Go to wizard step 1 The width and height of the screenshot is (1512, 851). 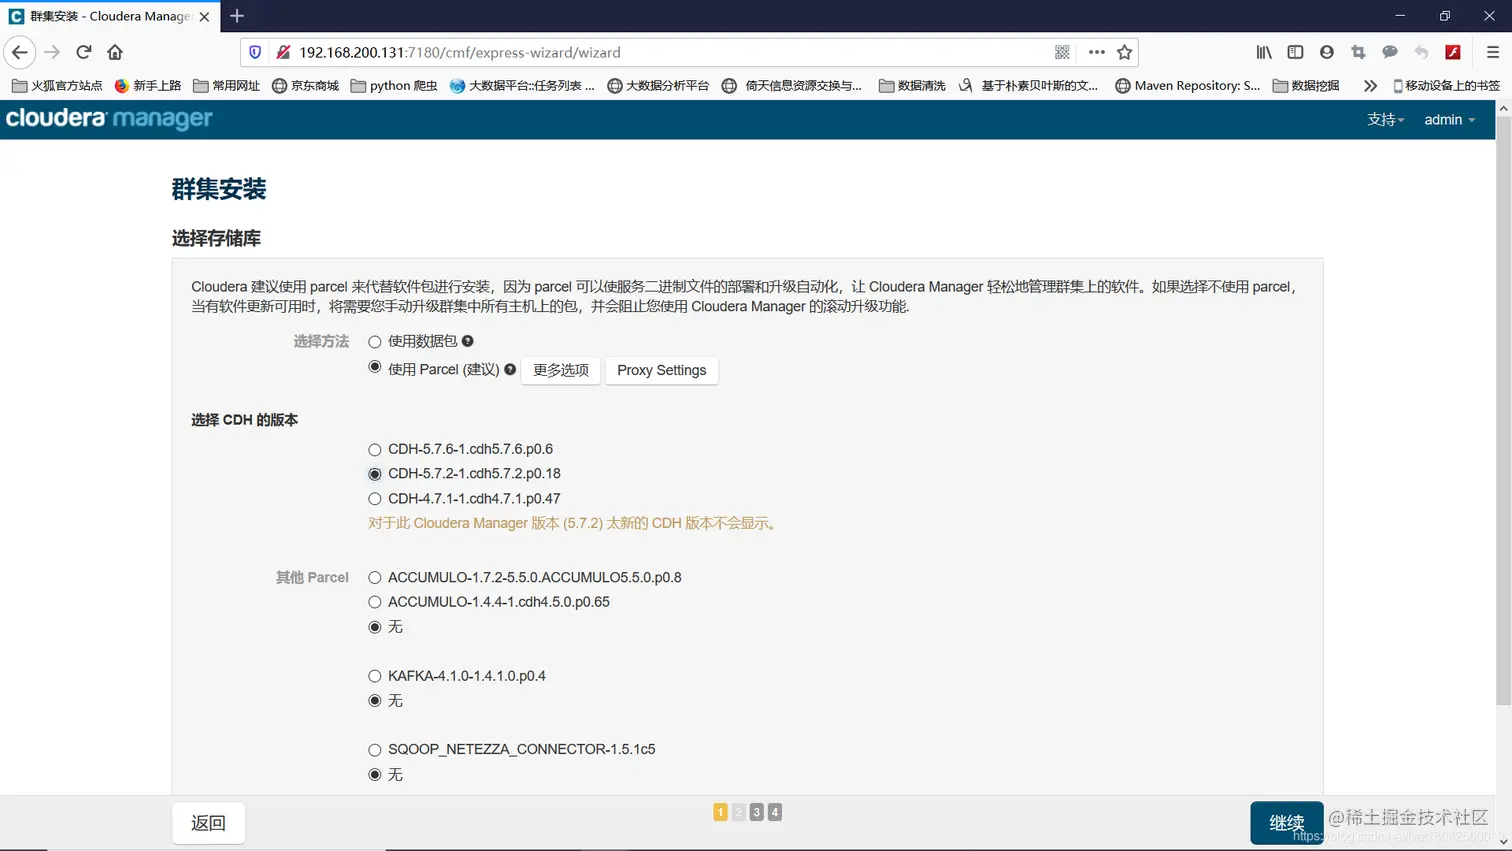pyautogui.click(x=720, y=812)
